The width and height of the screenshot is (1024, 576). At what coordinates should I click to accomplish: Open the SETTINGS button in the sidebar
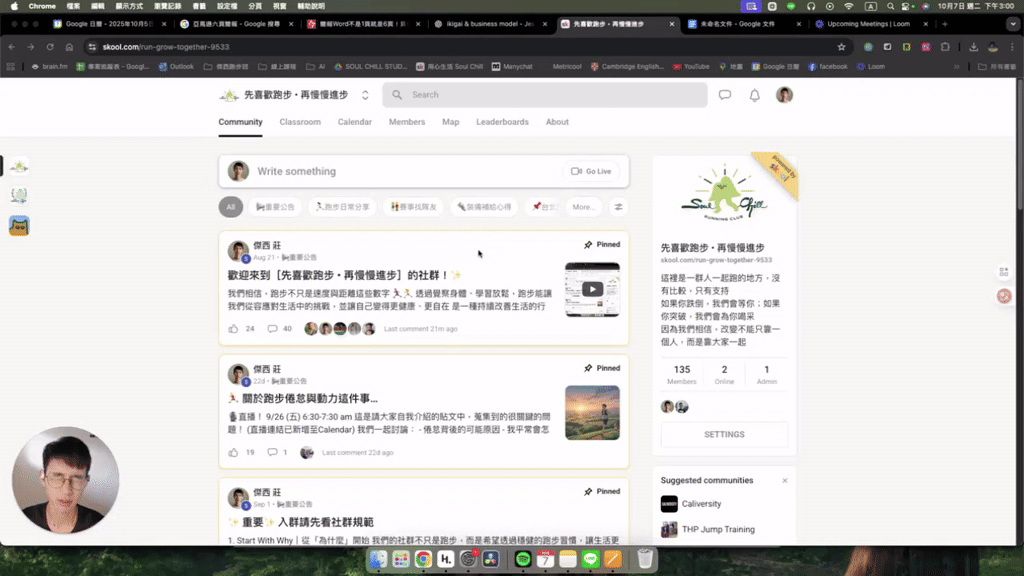[723, 434]
